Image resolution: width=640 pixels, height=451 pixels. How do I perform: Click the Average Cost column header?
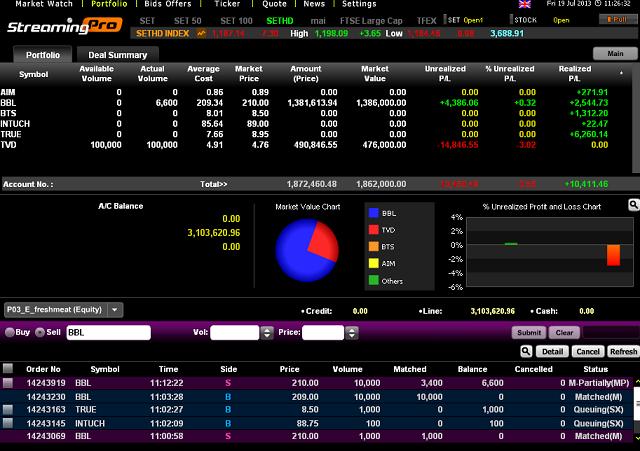tap(203, 73)
